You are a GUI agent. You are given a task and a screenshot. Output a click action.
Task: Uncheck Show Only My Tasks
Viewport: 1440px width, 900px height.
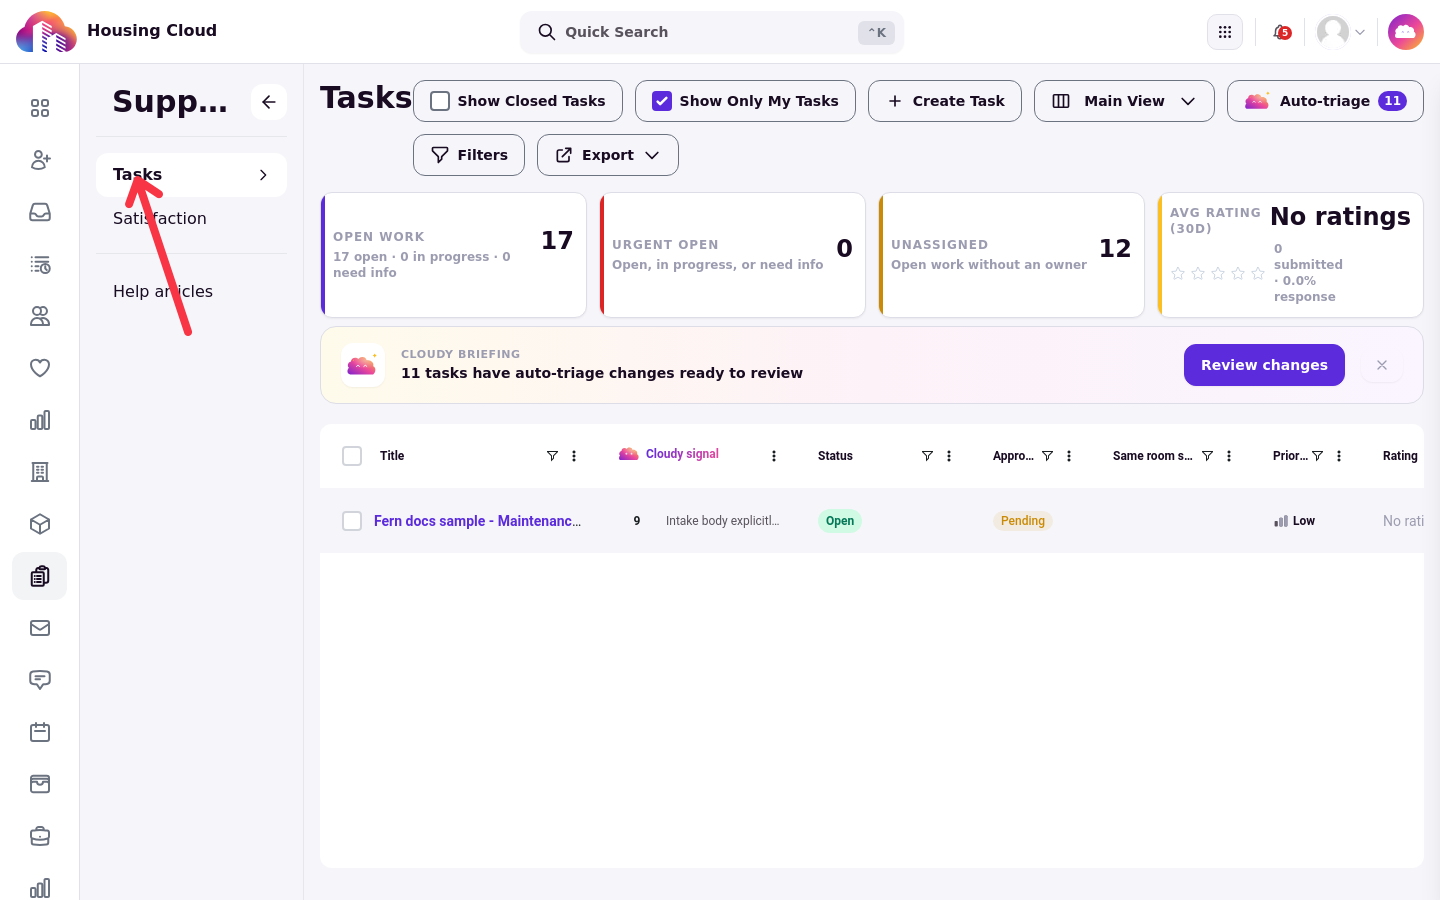point(662,101)
